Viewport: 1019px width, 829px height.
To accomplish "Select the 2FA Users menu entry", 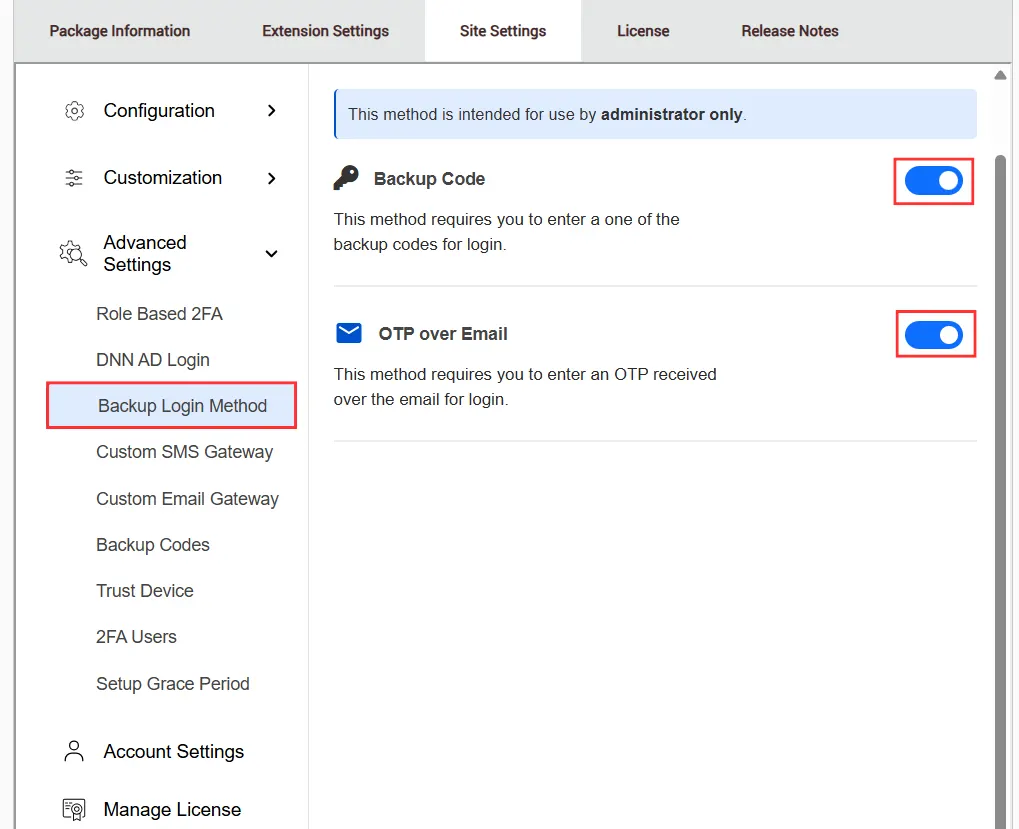I will [x=136, y=637].
